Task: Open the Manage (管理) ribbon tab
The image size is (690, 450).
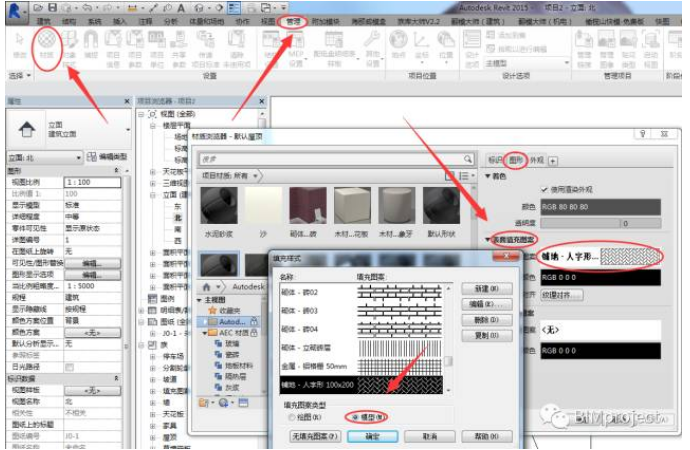Action: click(293, 21)
